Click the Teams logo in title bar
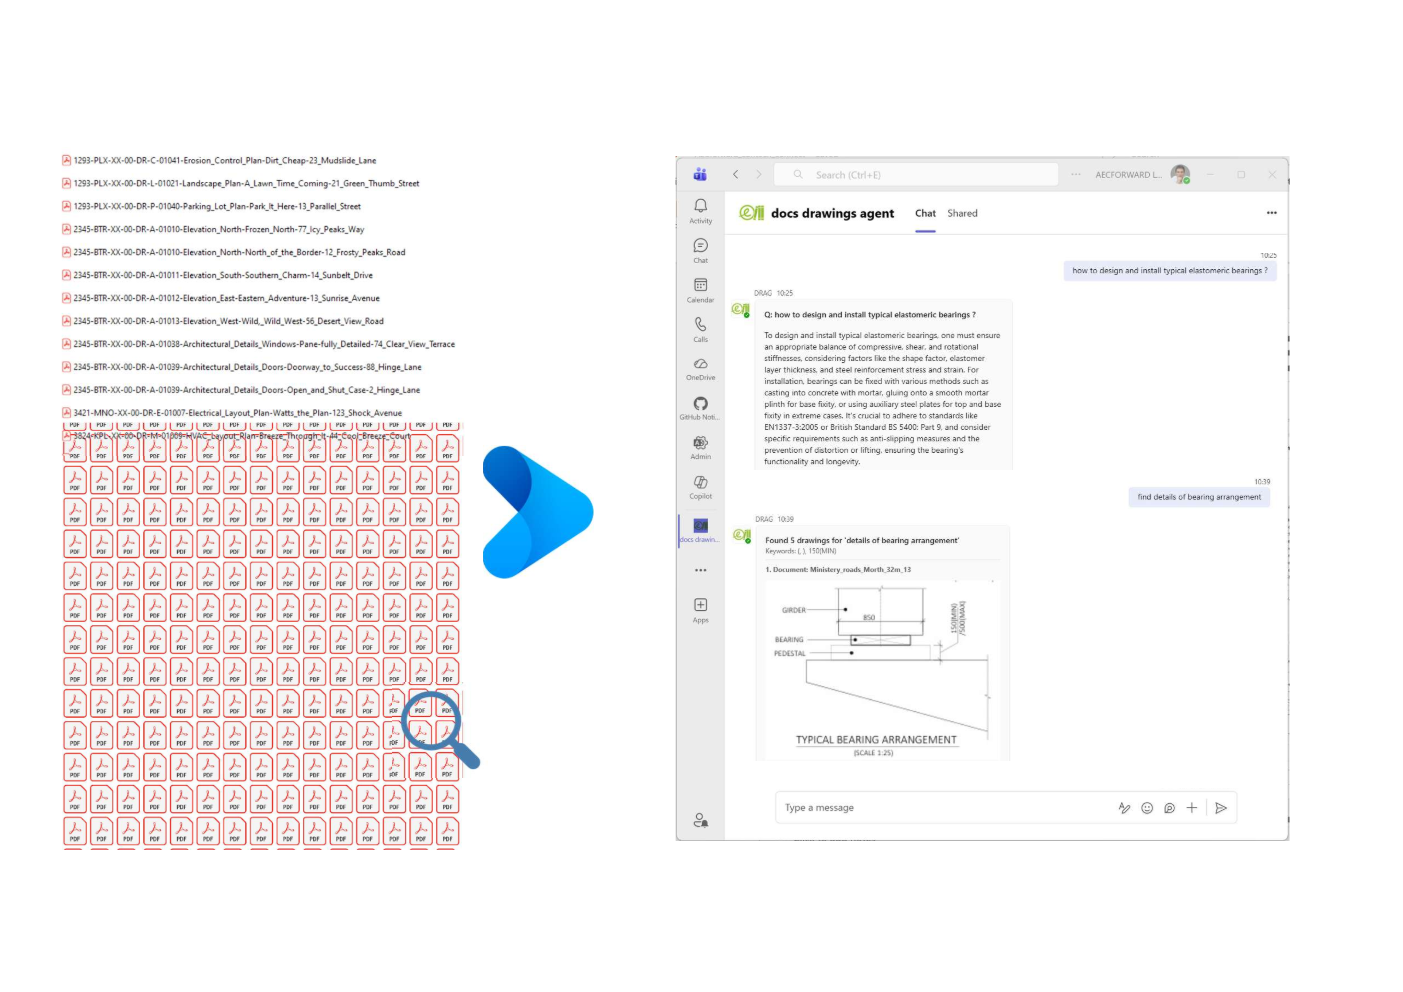 [x=700, y=174]
